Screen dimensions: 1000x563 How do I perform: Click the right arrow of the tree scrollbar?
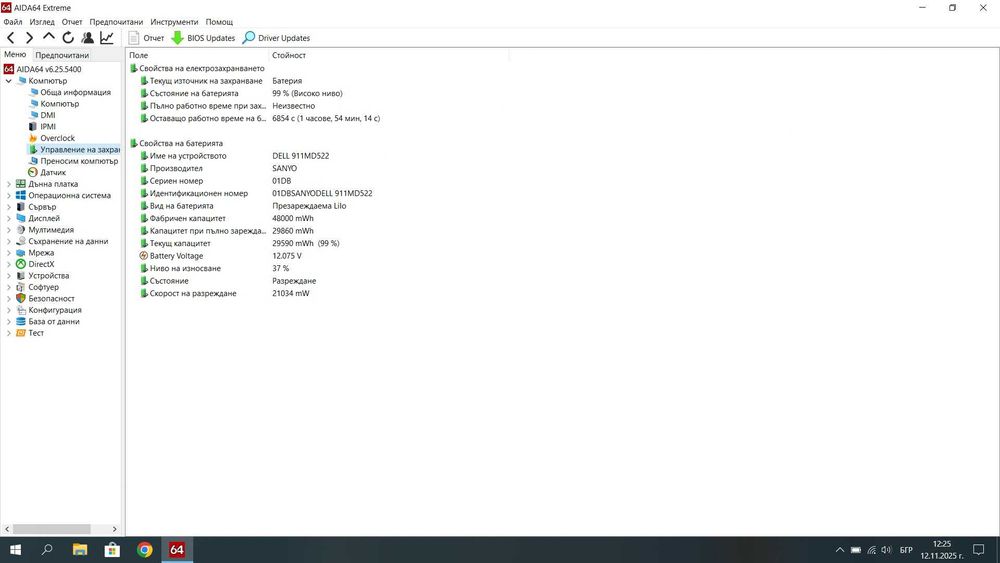pyautogui.click(x=115, y=529)
